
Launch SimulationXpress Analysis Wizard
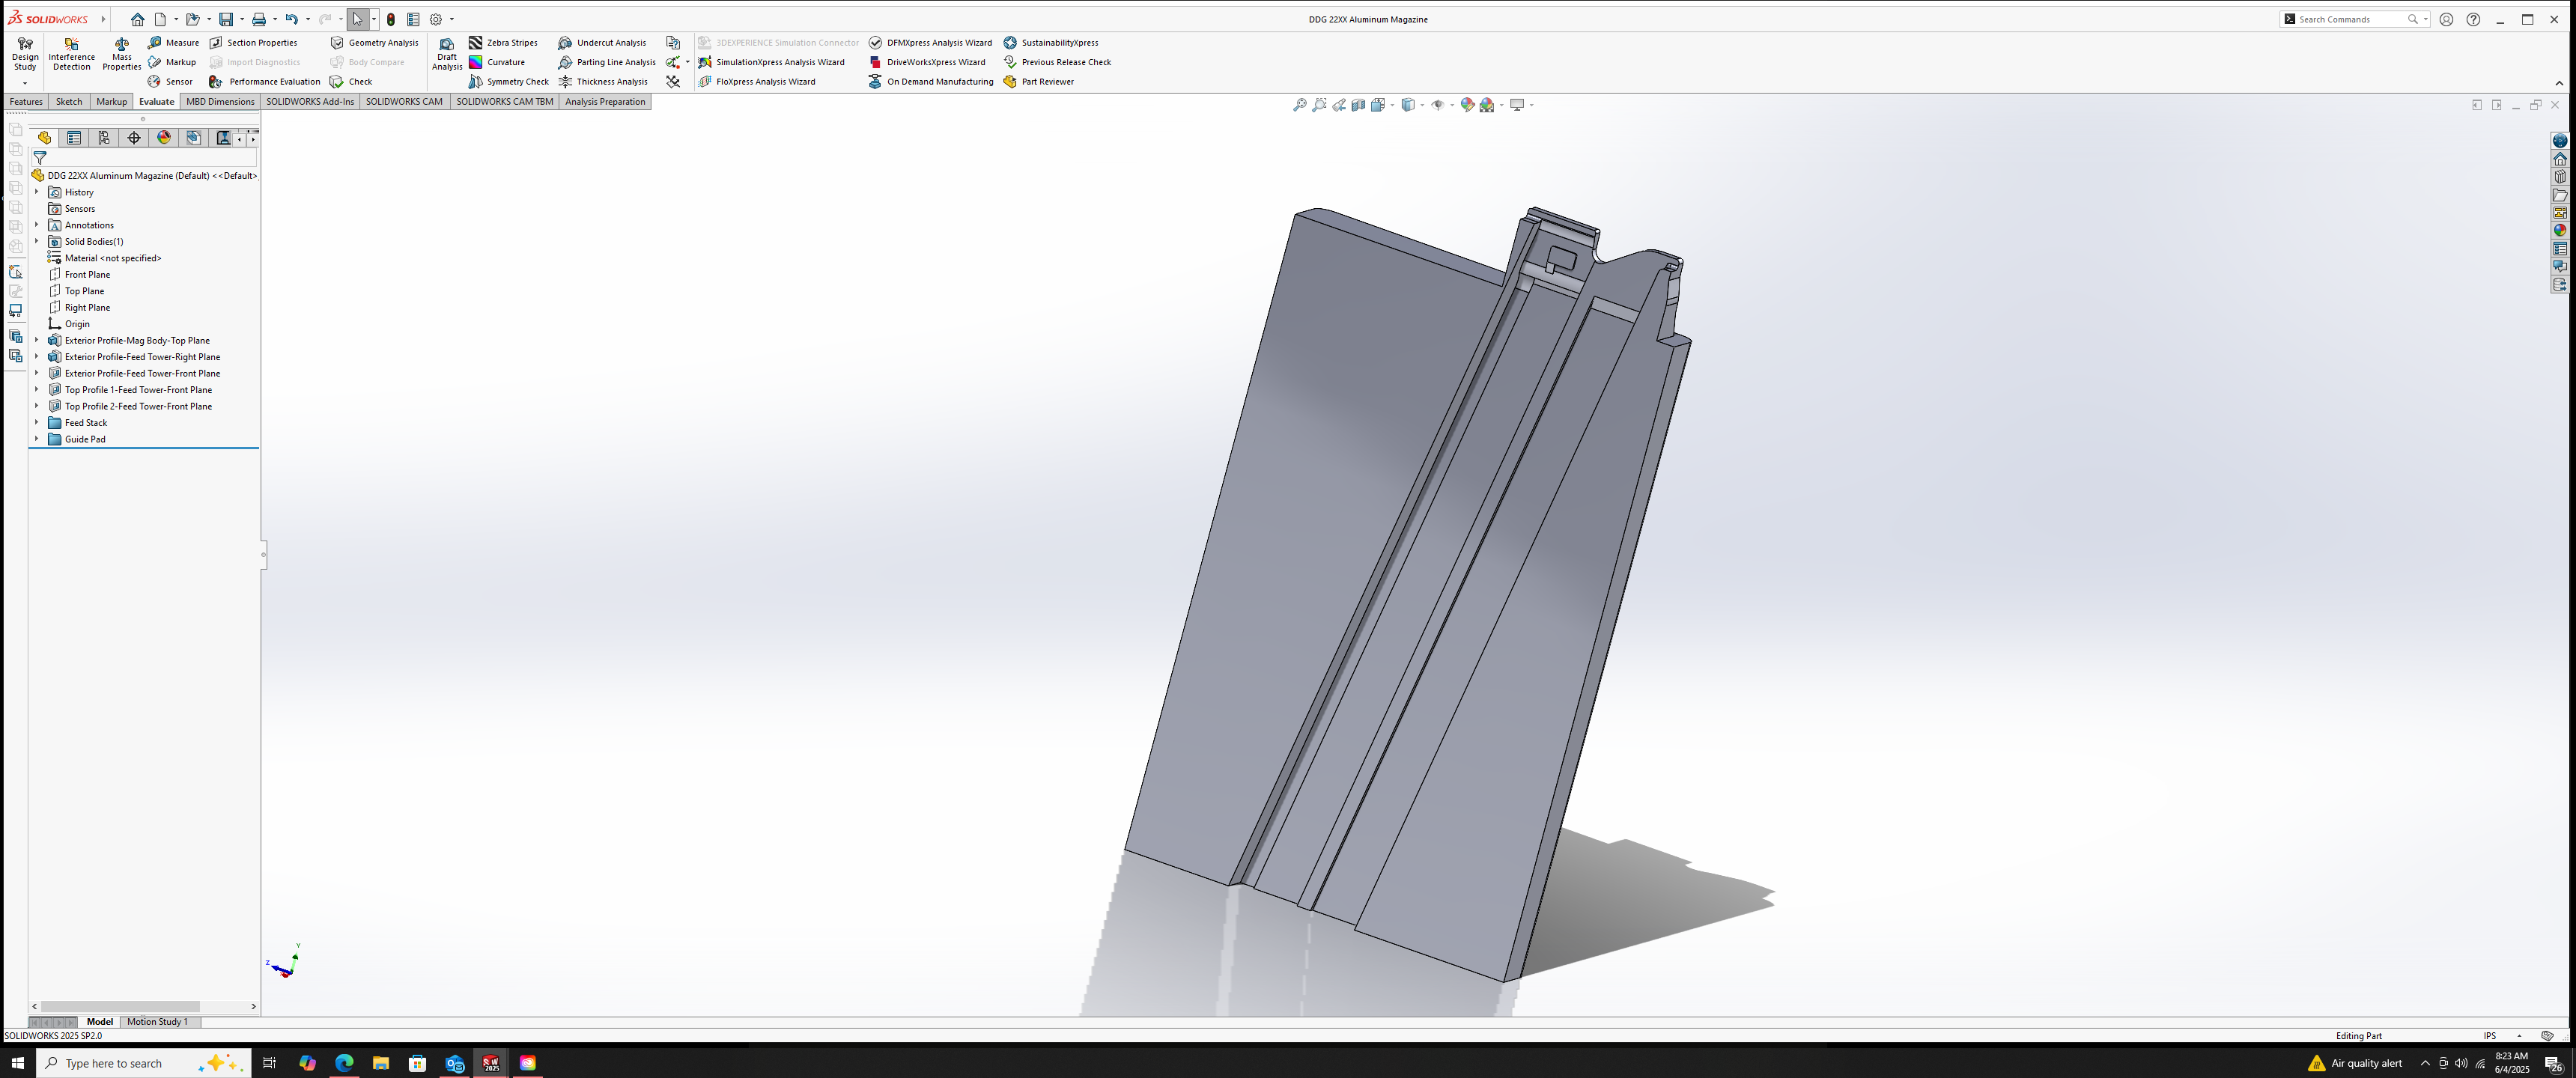coord(771,62)
